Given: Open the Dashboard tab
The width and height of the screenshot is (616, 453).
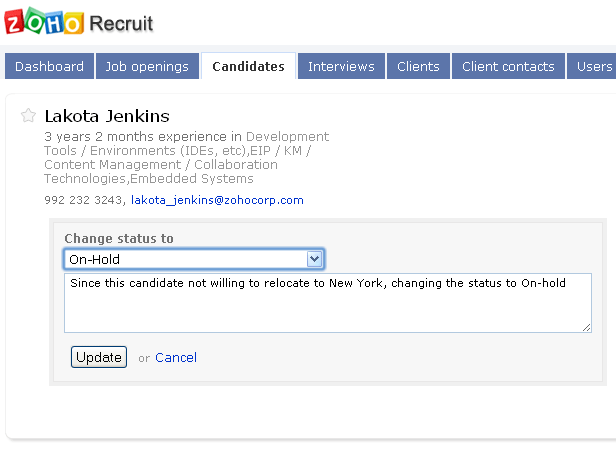Looking at the screenshot, I should coord(50,66).
